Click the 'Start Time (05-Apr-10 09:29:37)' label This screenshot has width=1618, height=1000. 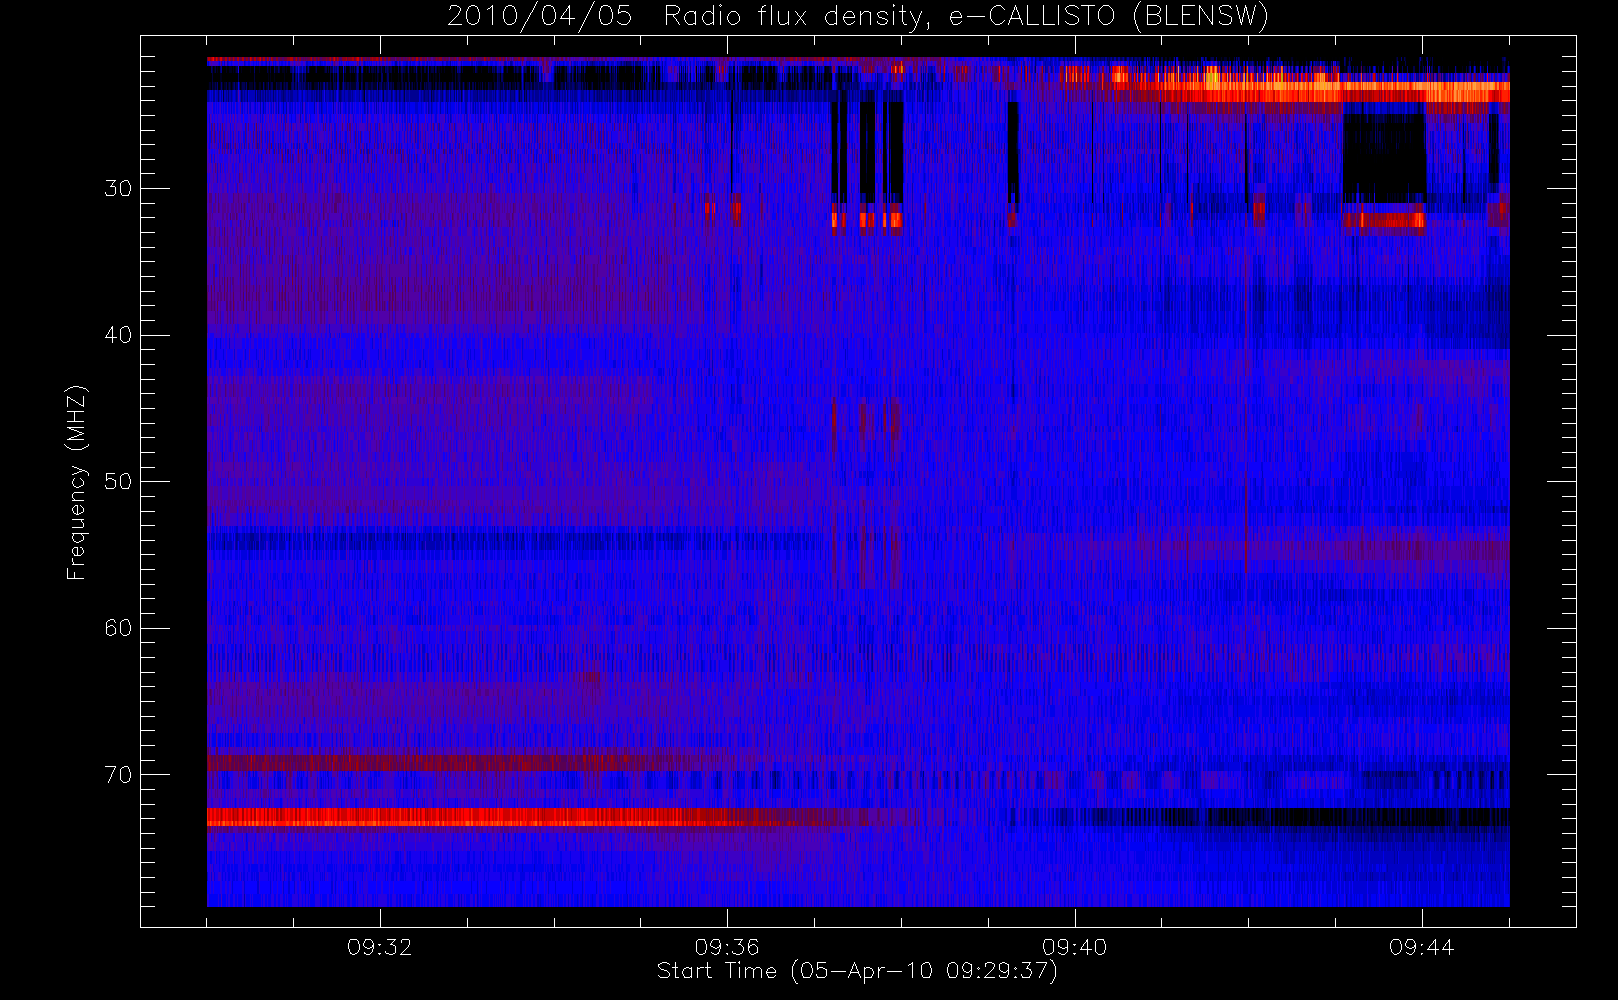tap(857, 971)
